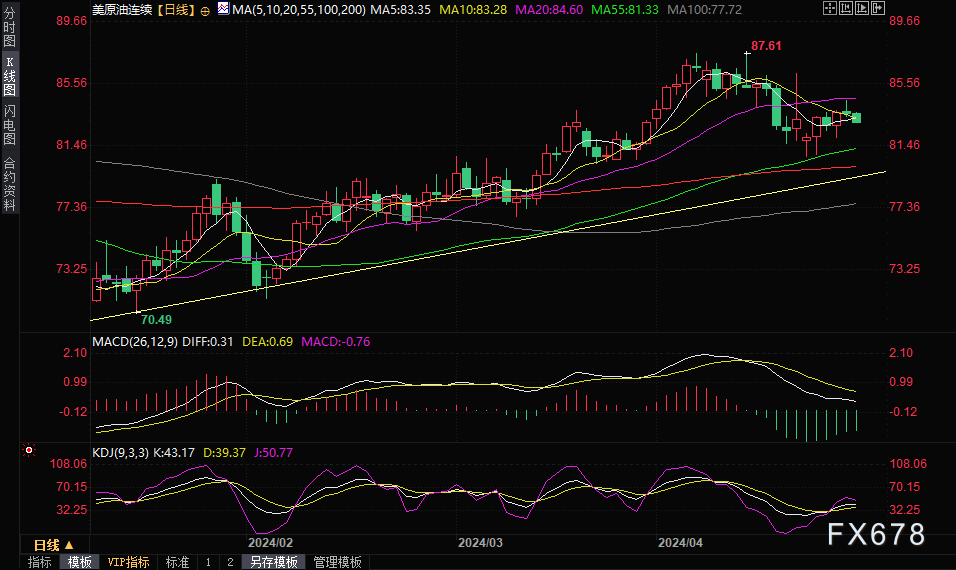The image size is (956, 570).
Task: Open the 闪电图 side tab
Action: [x=9, y=123]
